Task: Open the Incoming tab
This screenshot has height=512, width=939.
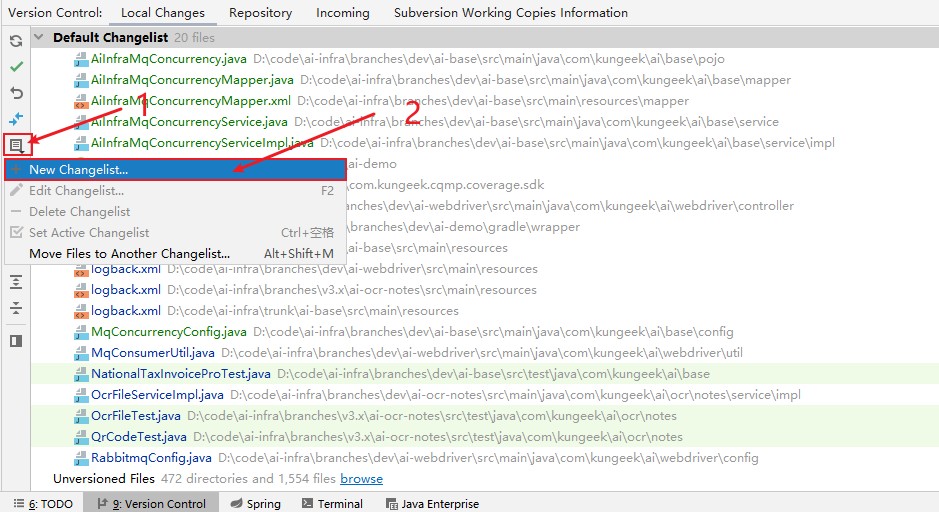Action: coord(342,13)
